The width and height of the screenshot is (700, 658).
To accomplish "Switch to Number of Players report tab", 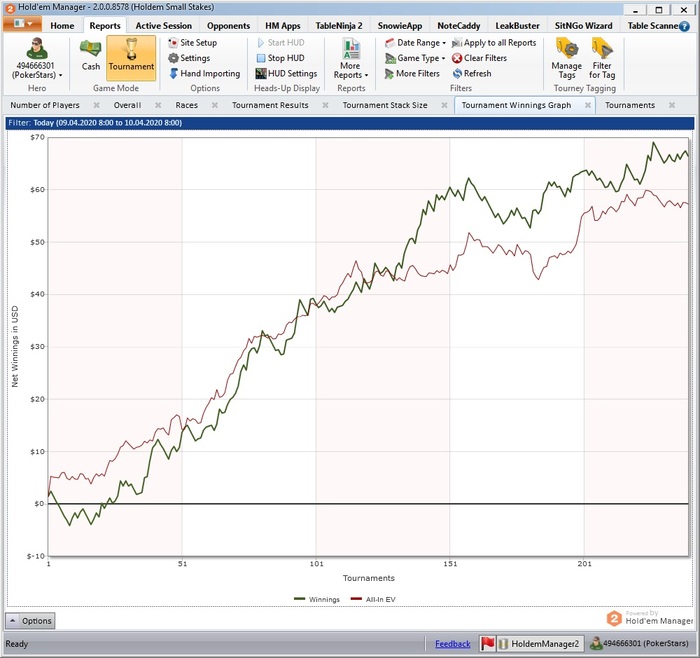I will point(45,105).
